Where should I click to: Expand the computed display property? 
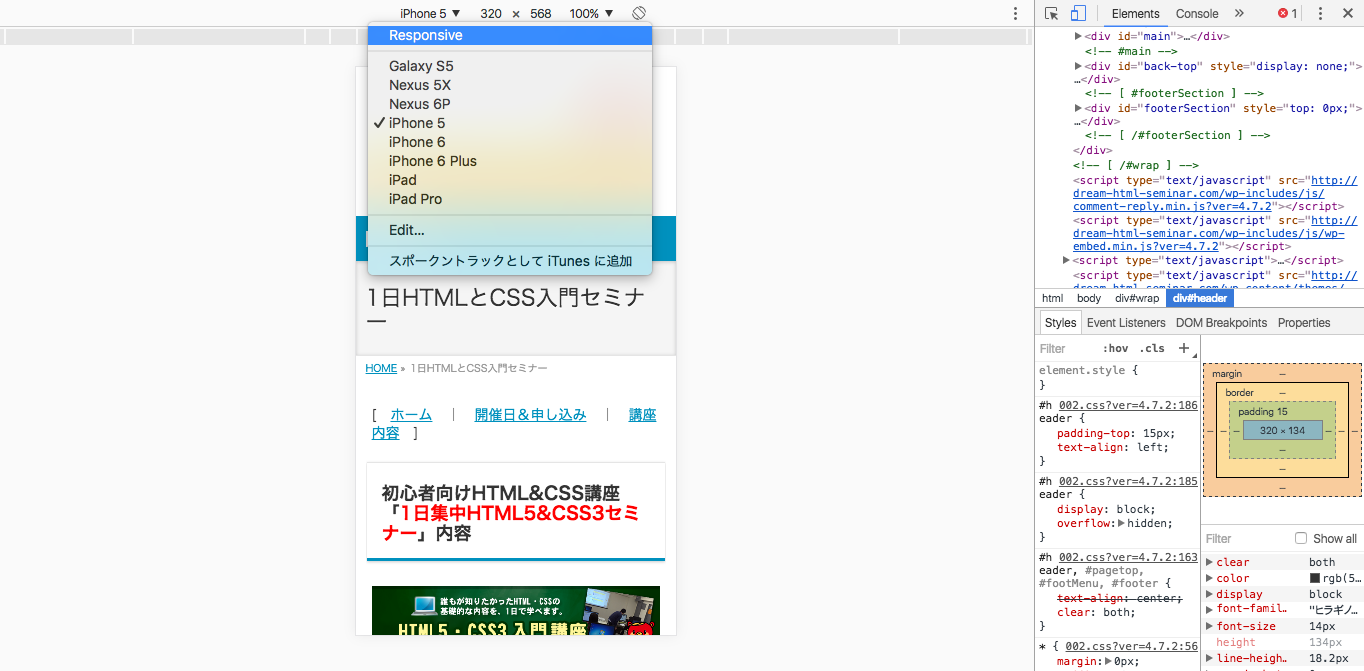click(1209, 594)
